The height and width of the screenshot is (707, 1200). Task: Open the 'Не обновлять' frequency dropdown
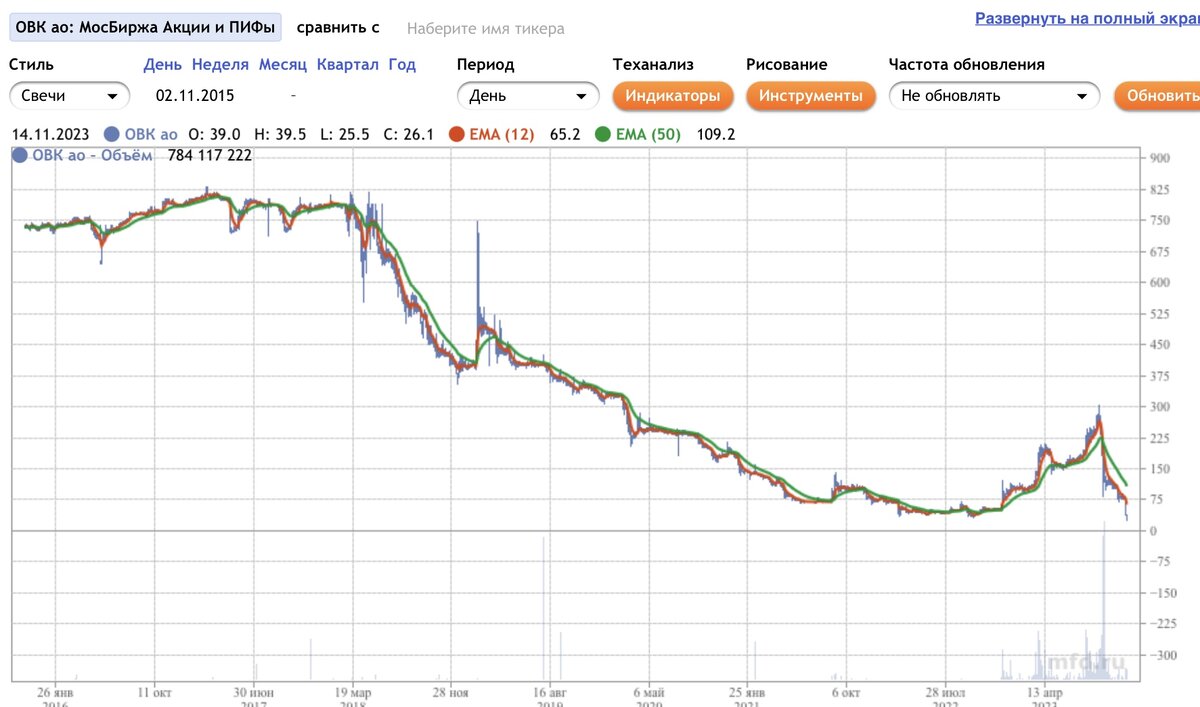coord(994,96)
